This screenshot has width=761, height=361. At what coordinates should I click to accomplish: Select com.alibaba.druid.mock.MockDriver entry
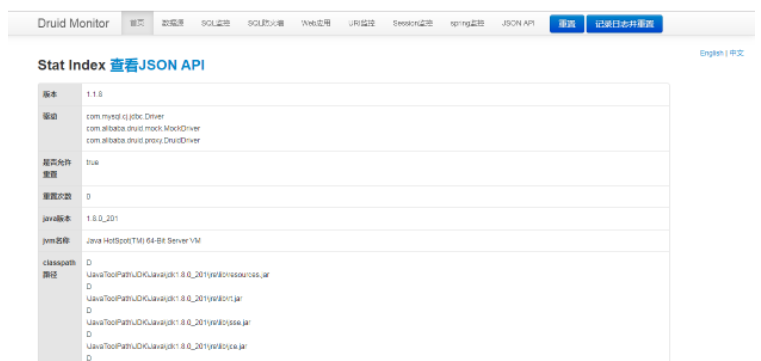click(x=143, y=129)
